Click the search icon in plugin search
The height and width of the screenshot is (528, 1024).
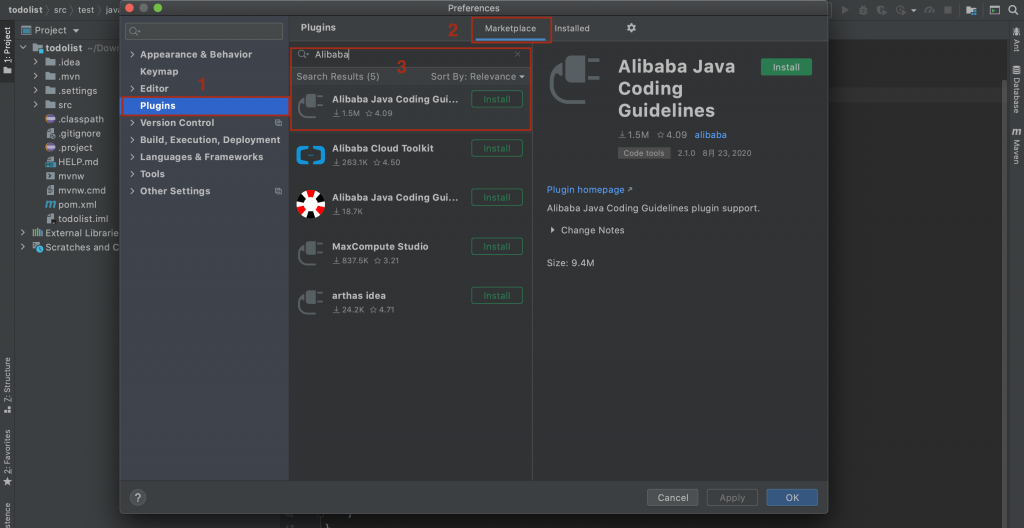pyautogui.click(x=303, y=55)
